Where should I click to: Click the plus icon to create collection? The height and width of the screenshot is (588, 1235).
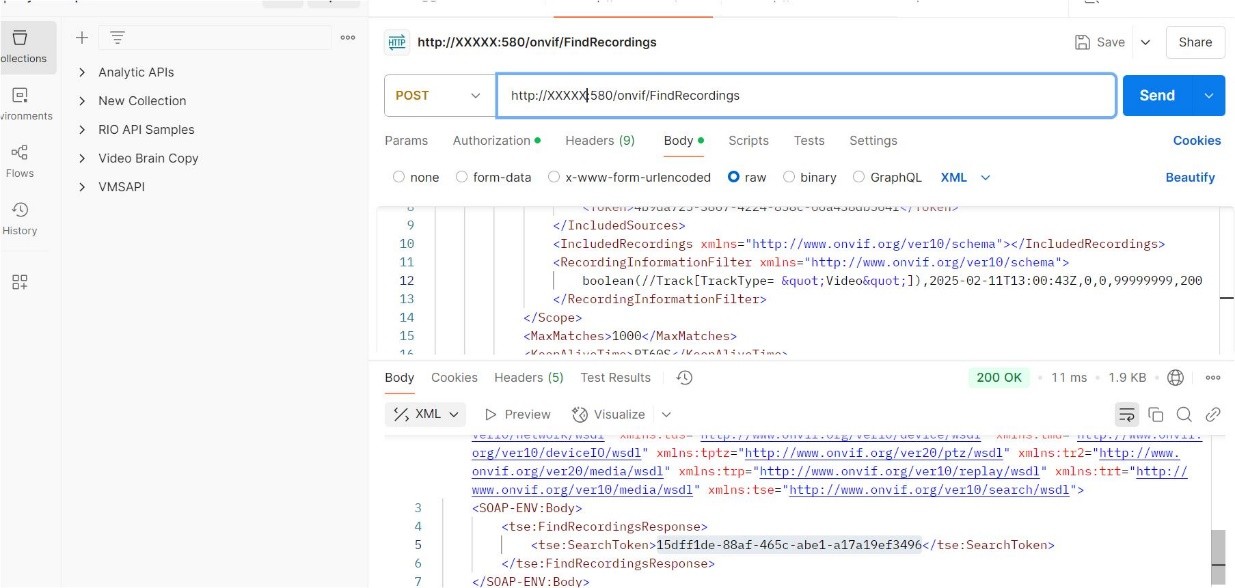click(x=82, y=38)
